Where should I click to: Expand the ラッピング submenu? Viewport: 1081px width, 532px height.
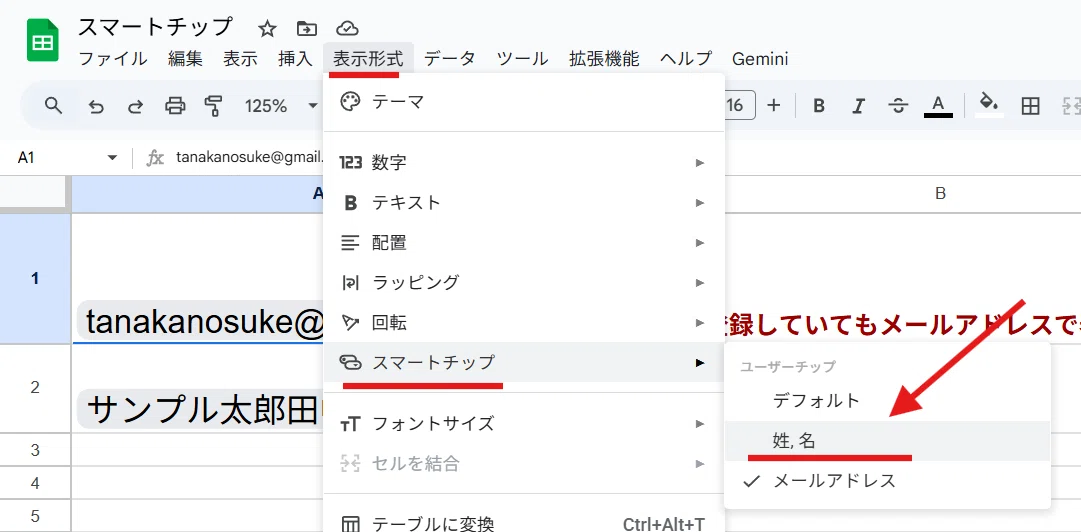(x=524, y=283)
